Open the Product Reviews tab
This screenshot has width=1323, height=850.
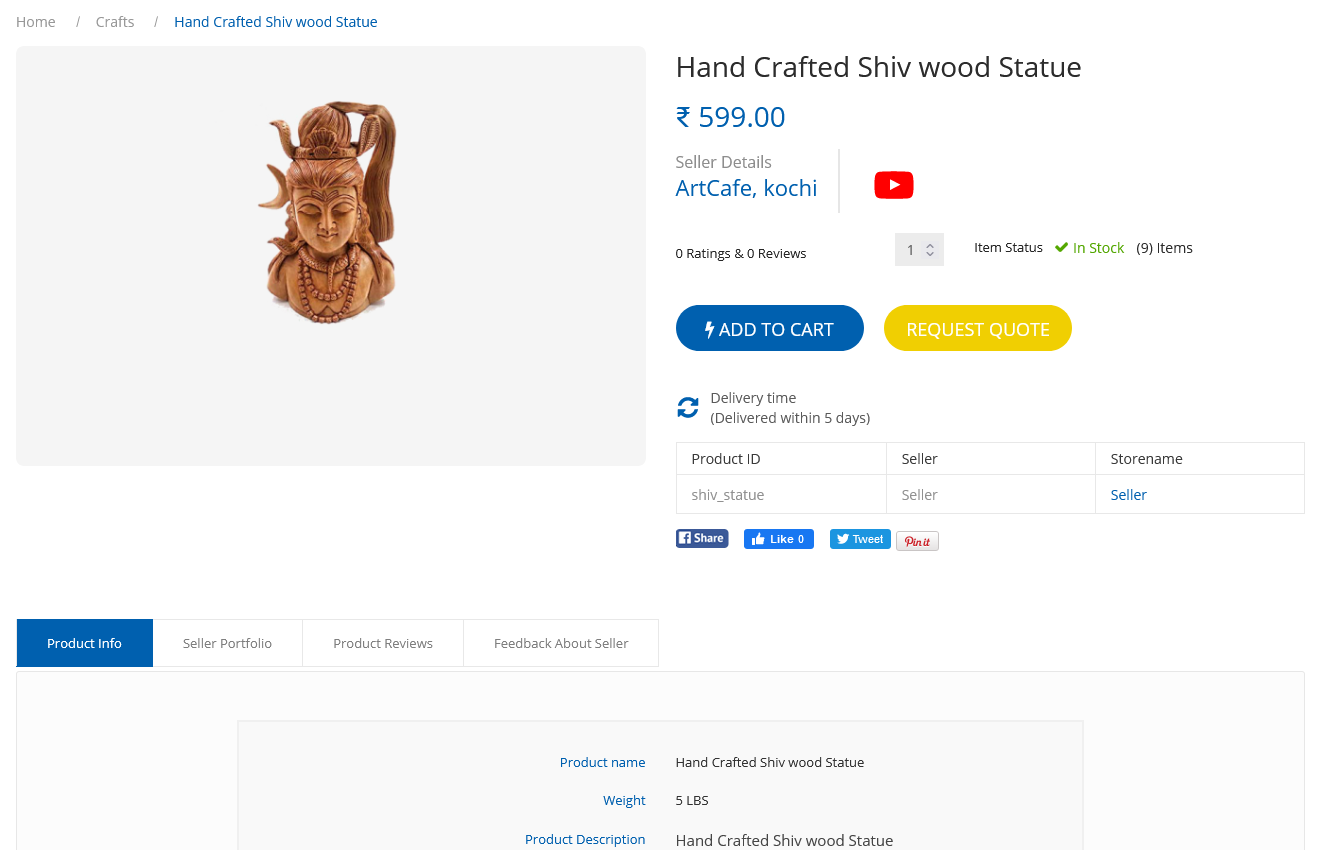383,643
